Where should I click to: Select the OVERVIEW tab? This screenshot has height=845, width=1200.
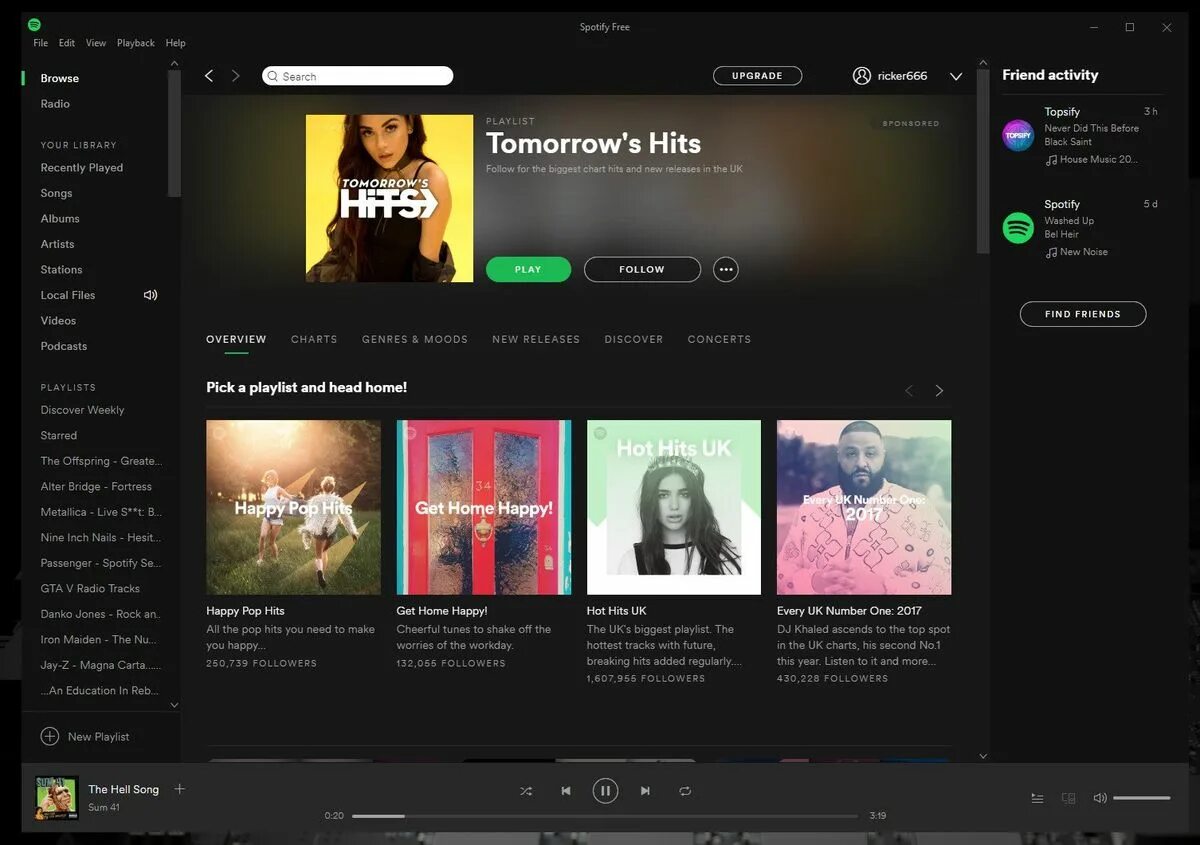click(236, 339)
